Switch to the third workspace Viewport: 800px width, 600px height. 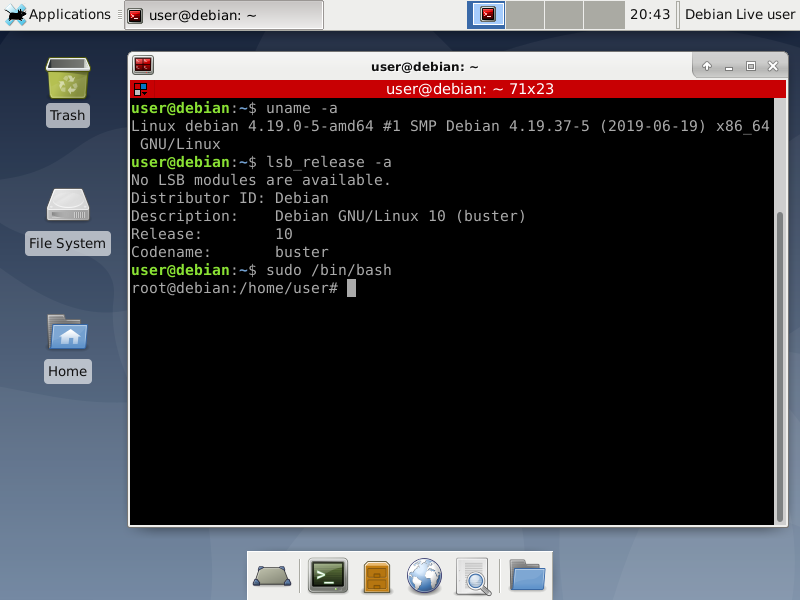click(564, 15)
